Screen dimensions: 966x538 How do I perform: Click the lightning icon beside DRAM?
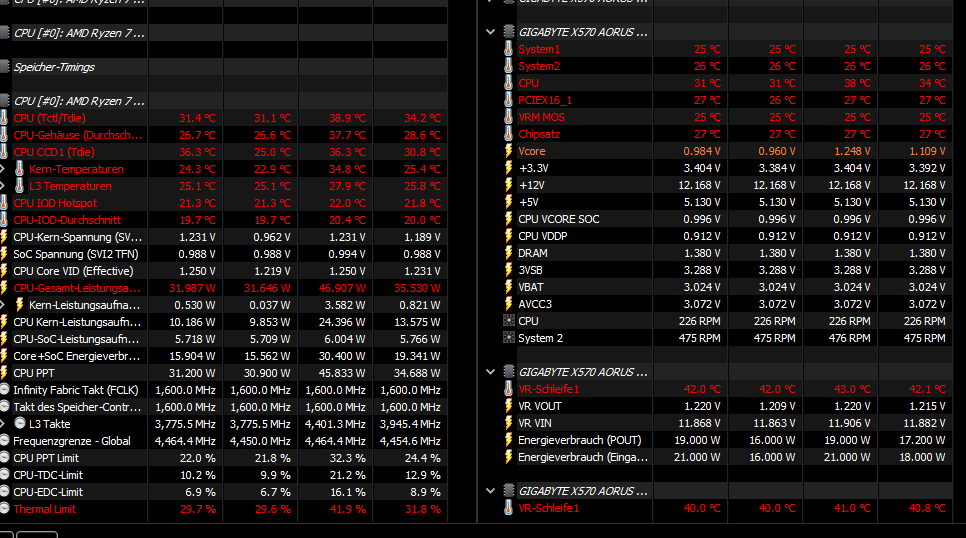click(508, 253)
